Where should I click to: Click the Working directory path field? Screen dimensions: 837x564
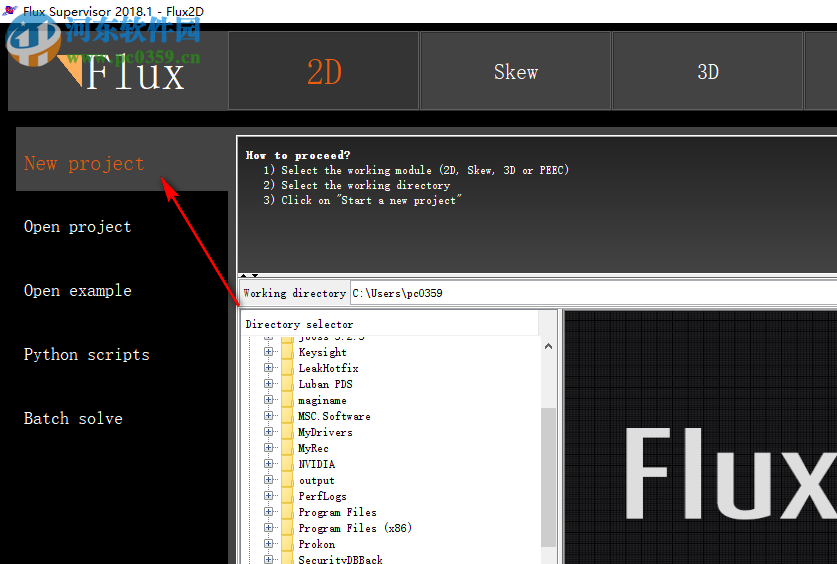pyautogui.click(x=593, y=293)
